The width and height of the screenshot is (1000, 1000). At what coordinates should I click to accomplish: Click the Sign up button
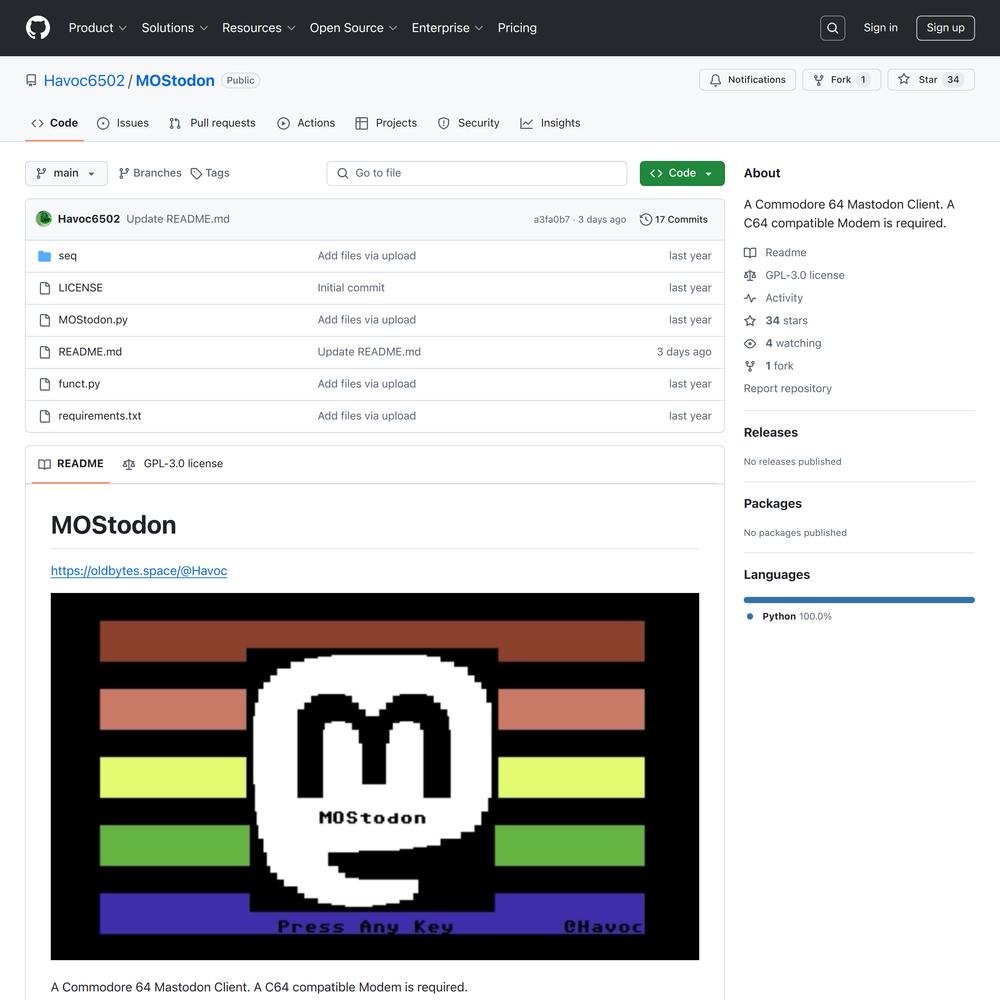tap(945, 28)
